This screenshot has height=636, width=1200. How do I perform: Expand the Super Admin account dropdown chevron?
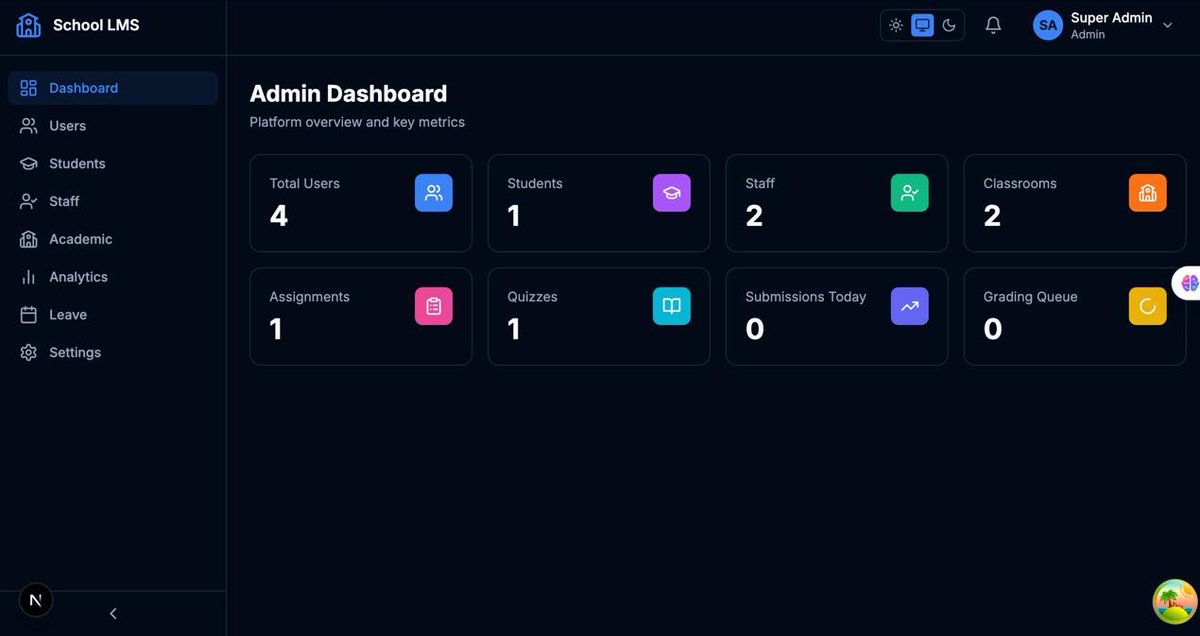pos(1167,25)
